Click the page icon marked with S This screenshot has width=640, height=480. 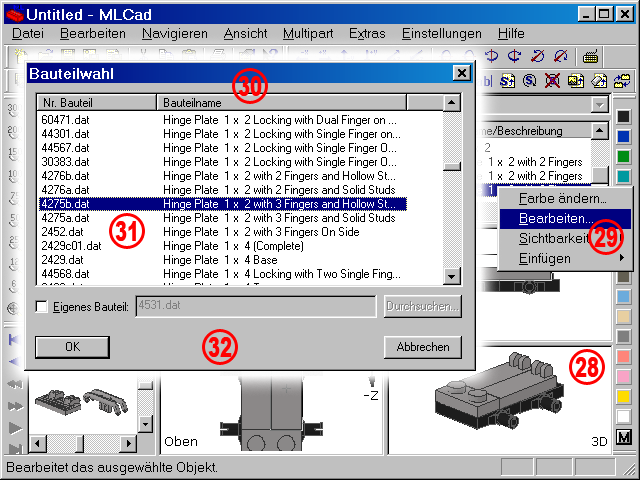(x=507, y=81)
